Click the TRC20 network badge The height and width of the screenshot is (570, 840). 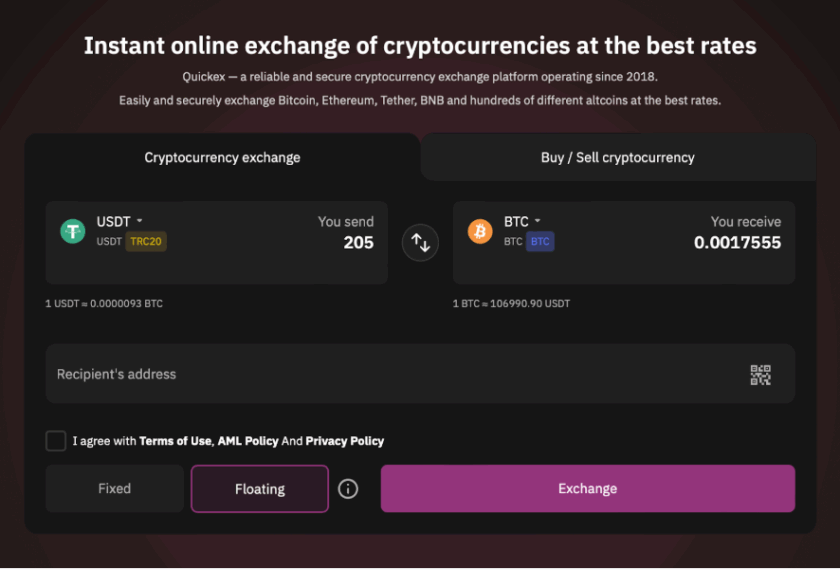point(146,242)
